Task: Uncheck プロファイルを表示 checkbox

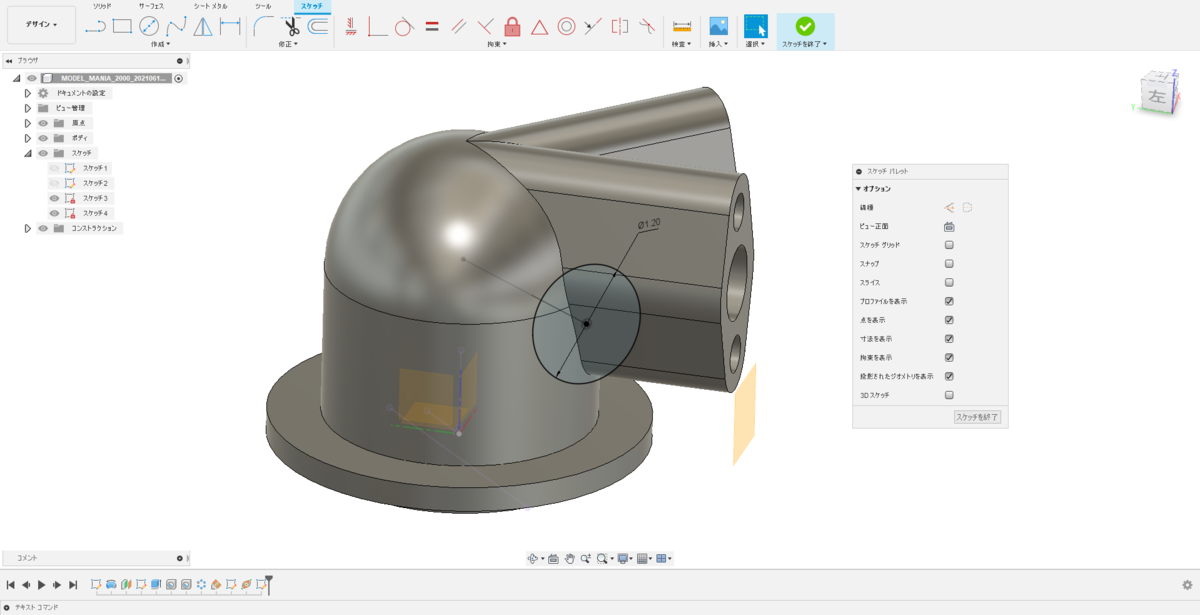Action: click(949, 301)
